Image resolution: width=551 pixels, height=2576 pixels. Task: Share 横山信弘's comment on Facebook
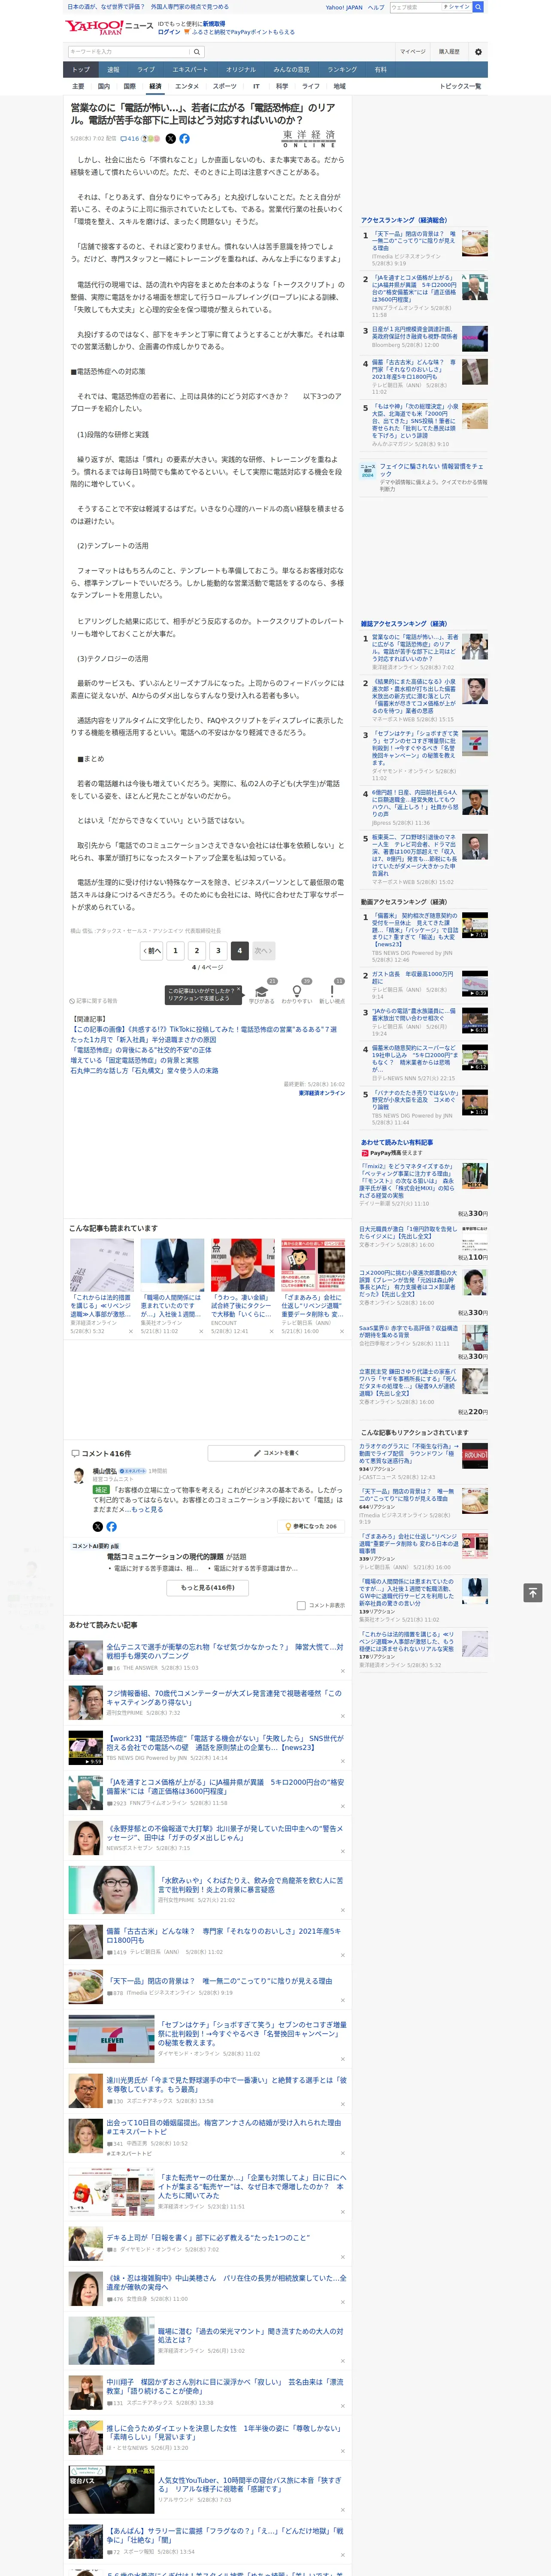tap(111, 1527)
